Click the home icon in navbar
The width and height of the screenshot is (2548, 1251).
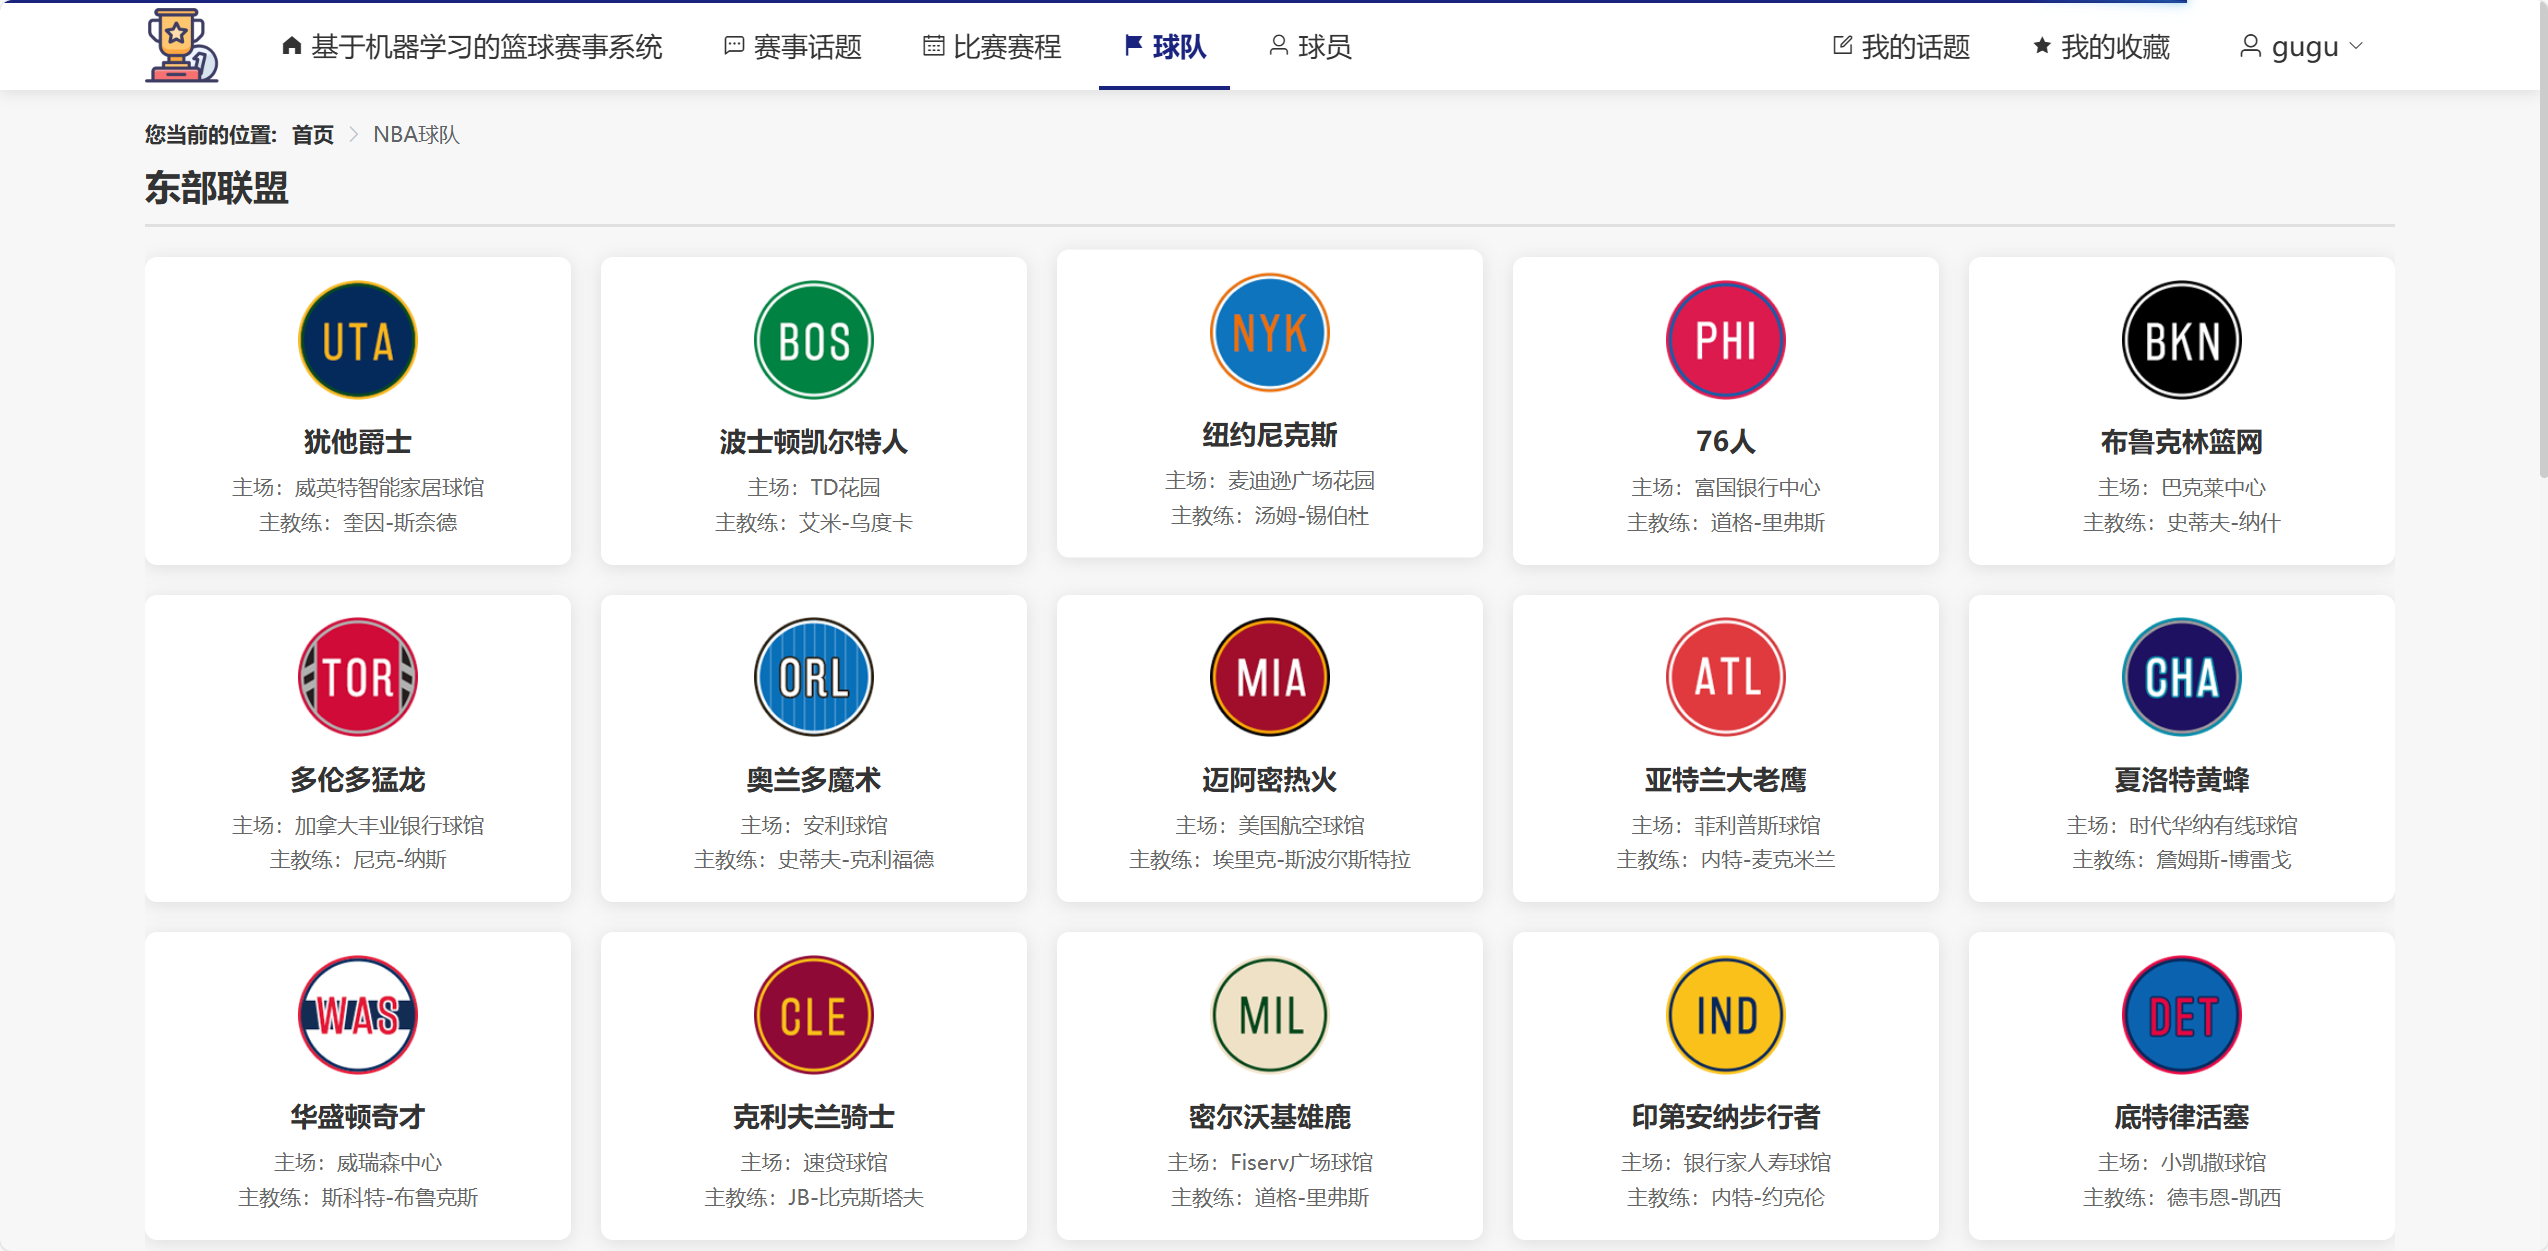[292, 45]
